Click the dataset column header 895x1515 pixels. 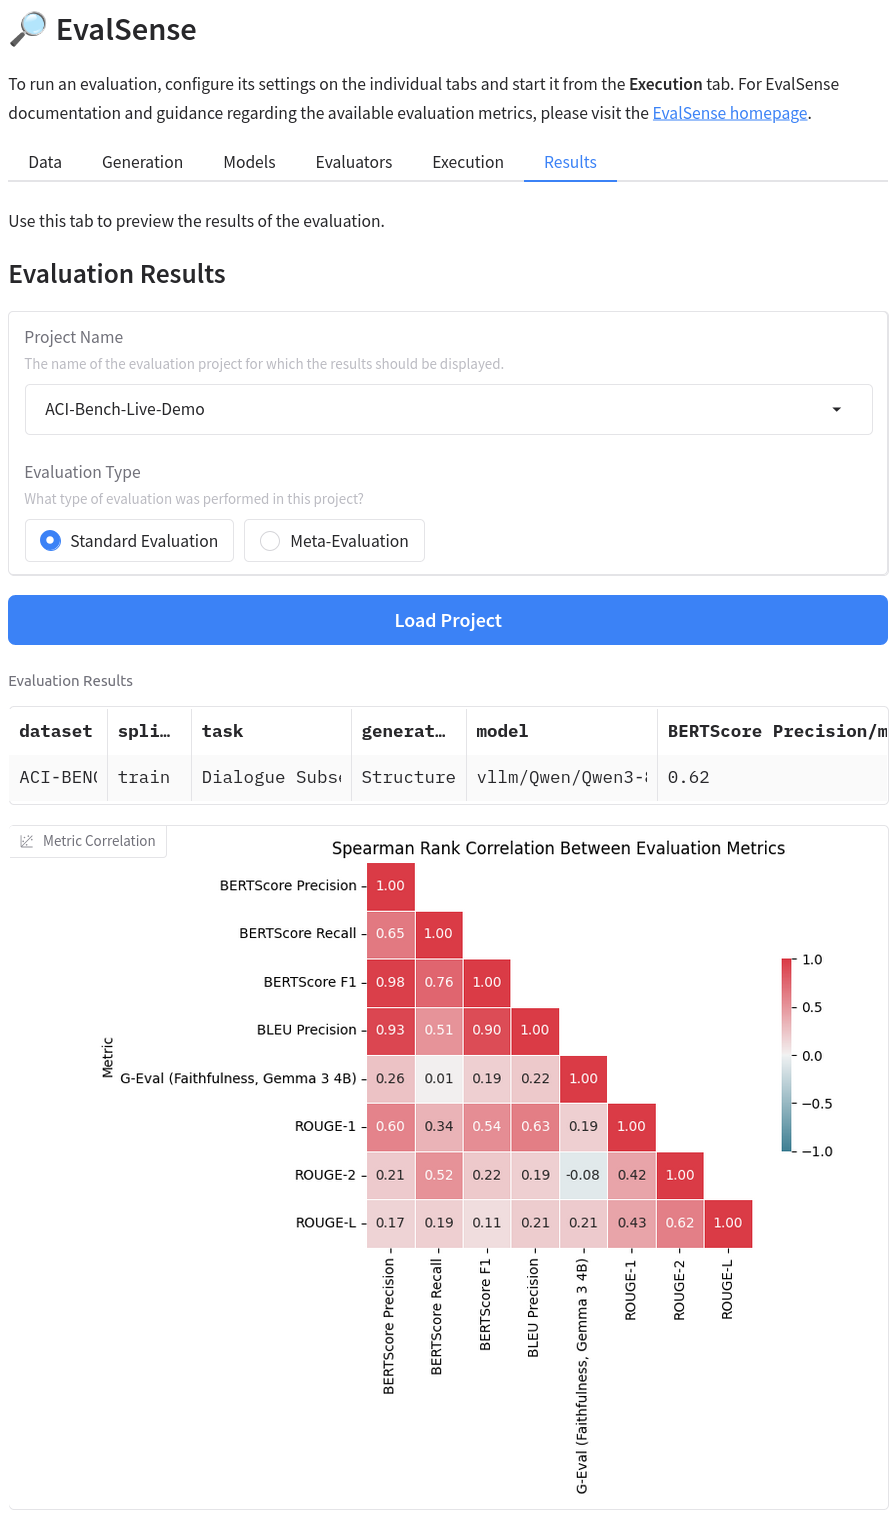pos(56,731)
